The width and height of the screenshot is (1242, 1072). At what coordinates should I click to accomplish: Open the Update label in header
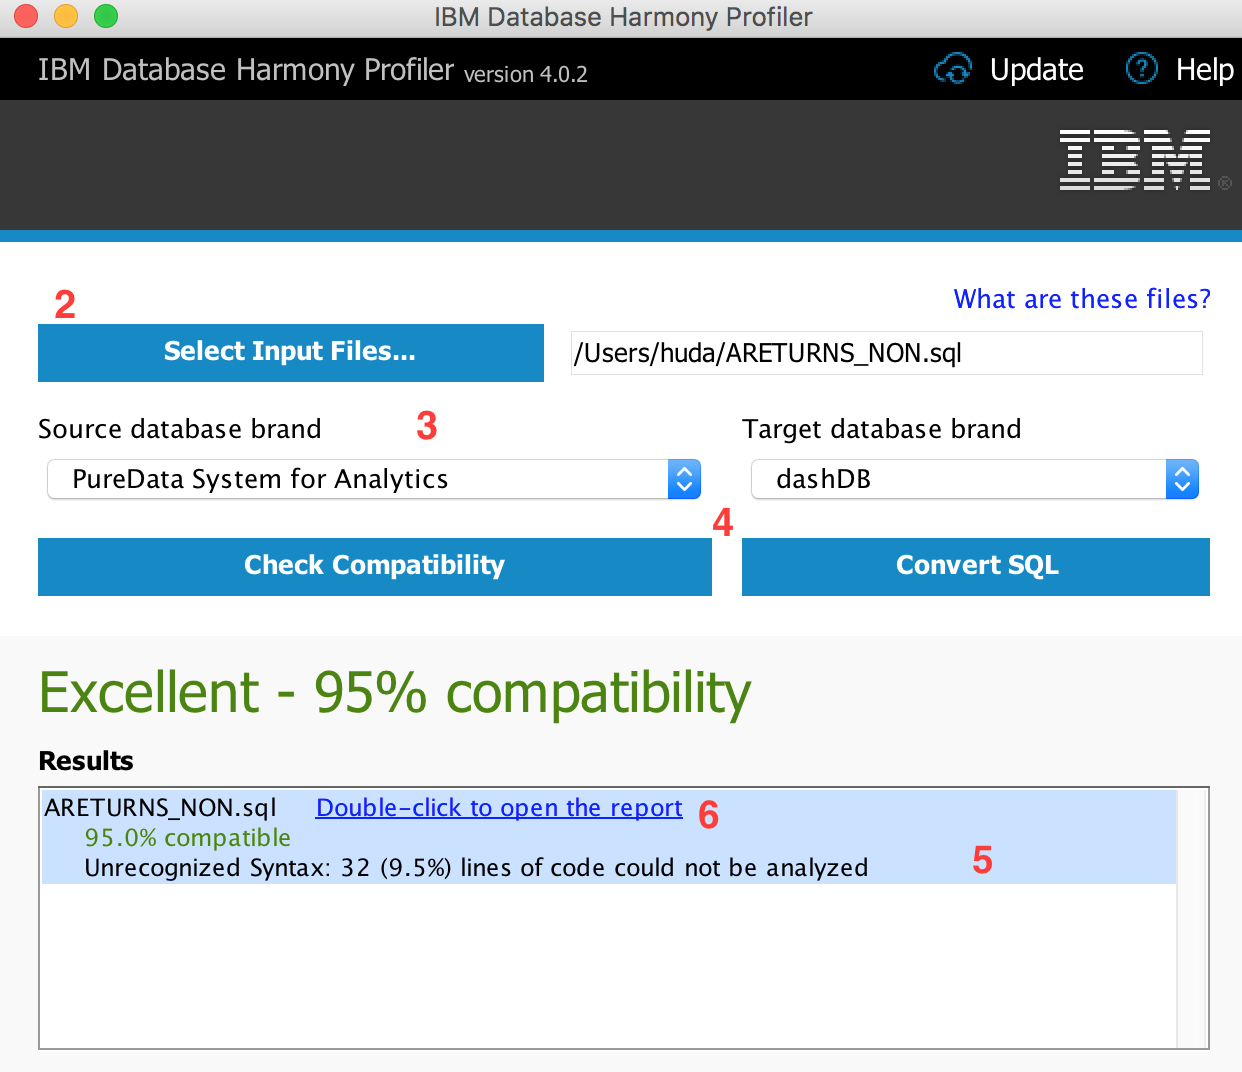click(1036, 69)
